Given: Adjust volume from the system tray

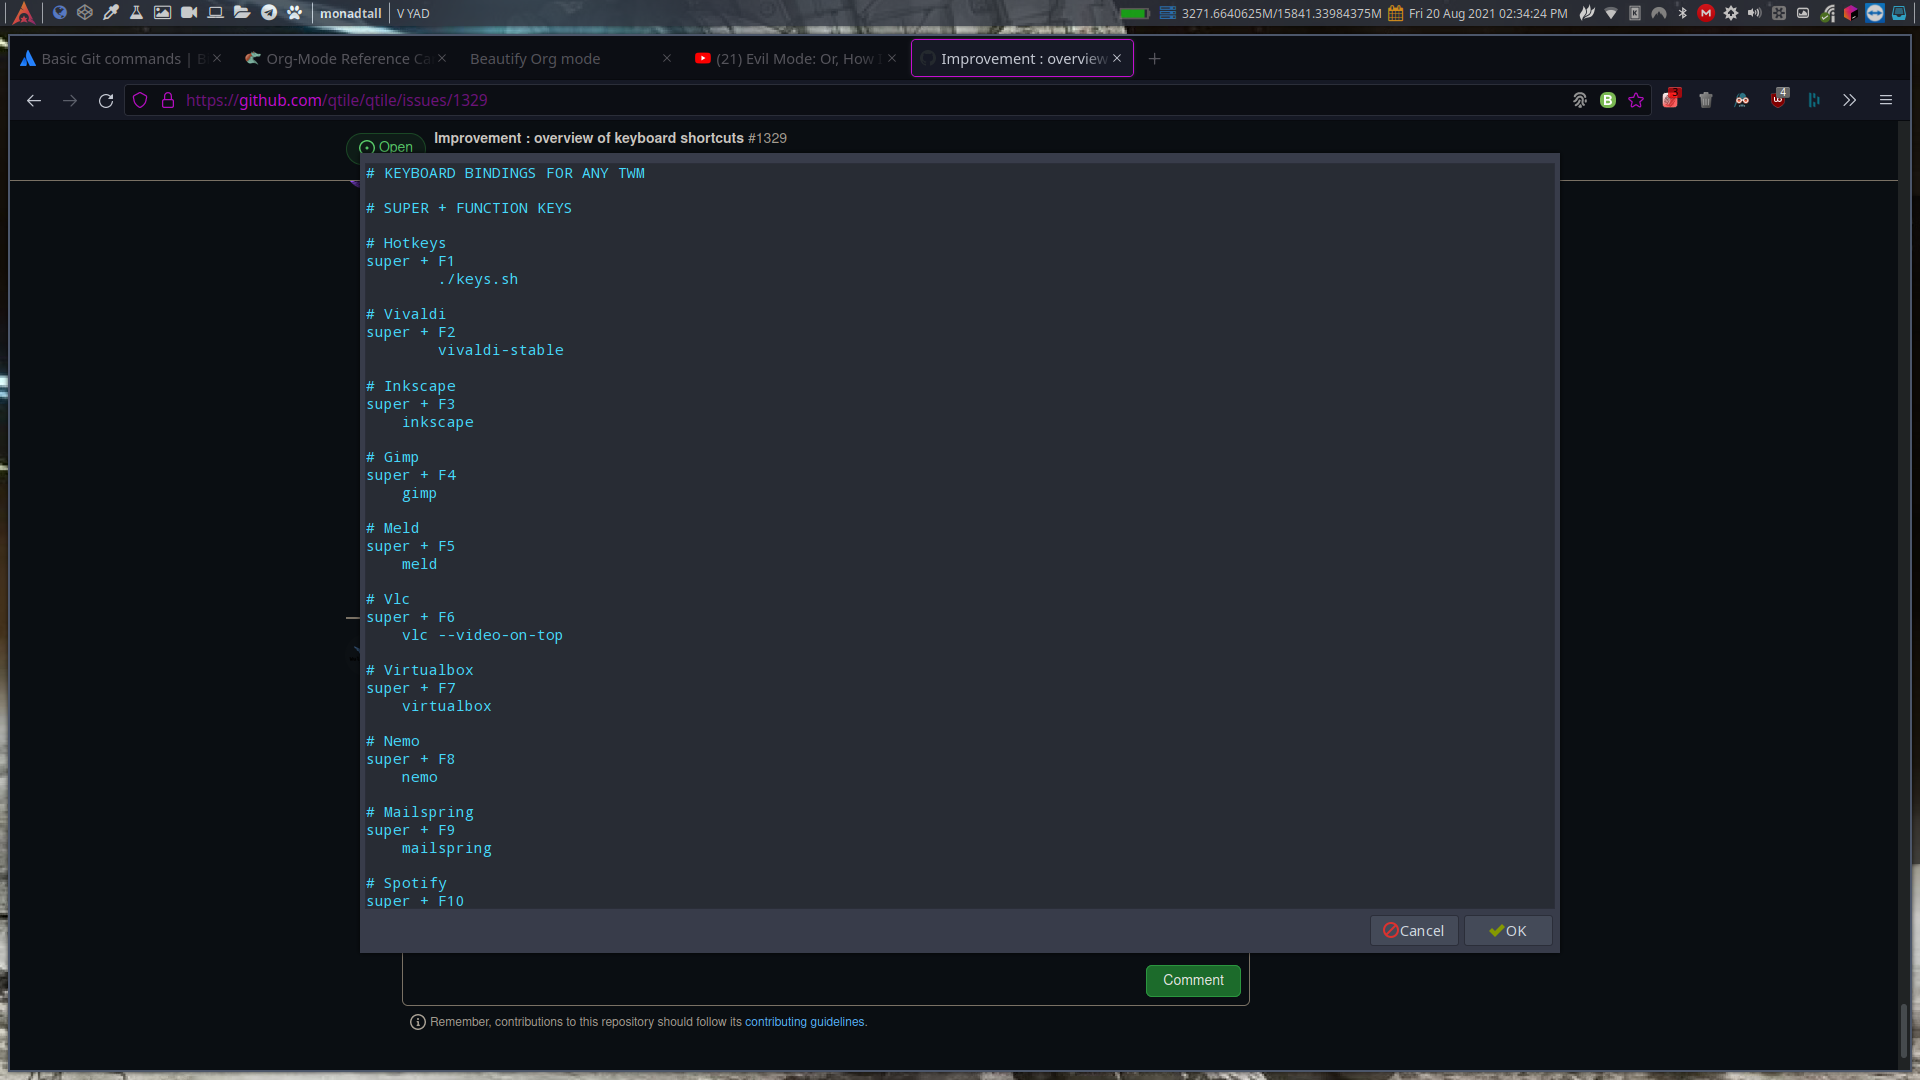Looking at the screenshot, I should point(1755,14).
